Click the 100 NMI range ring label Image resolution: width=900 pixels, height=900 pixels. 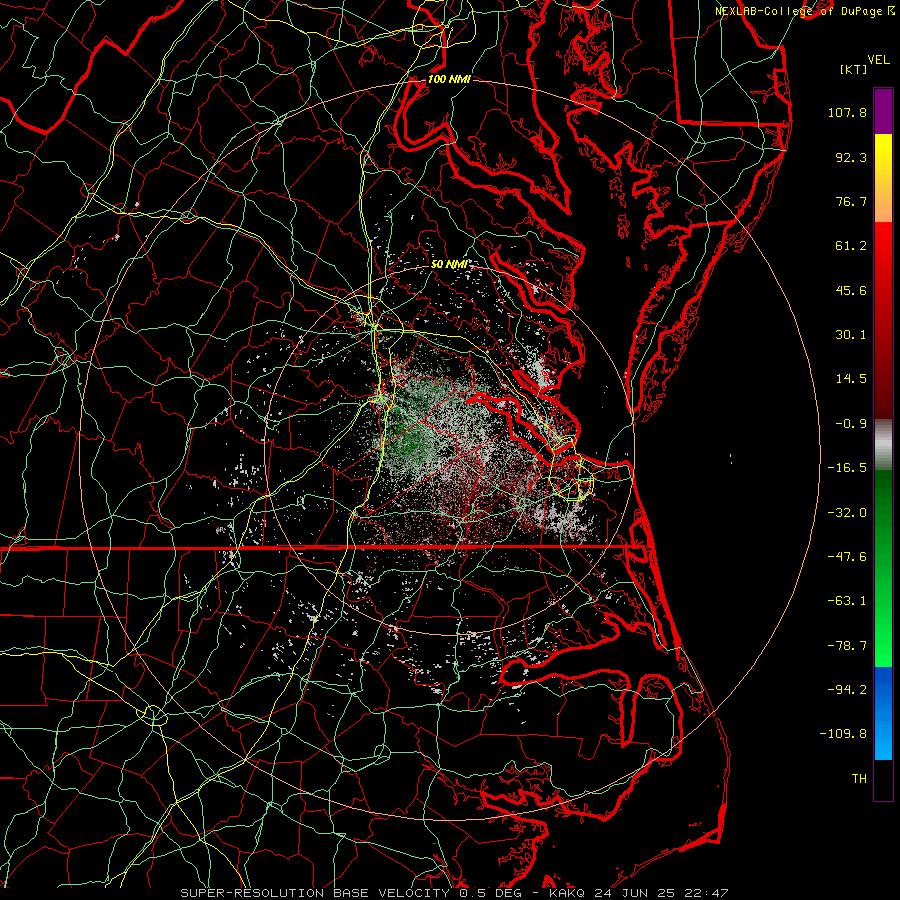click(x=449, y=79)
